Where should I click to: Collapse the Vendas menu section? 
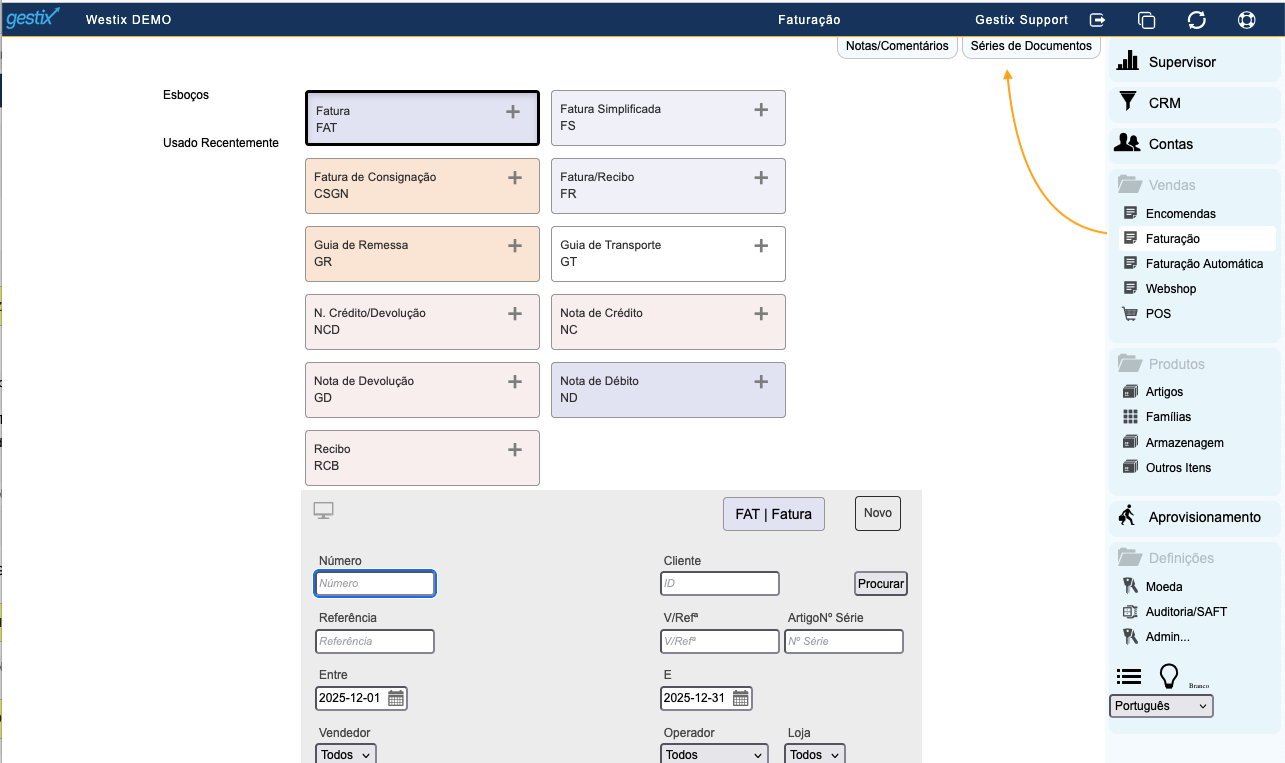[x=1171, y=185]
